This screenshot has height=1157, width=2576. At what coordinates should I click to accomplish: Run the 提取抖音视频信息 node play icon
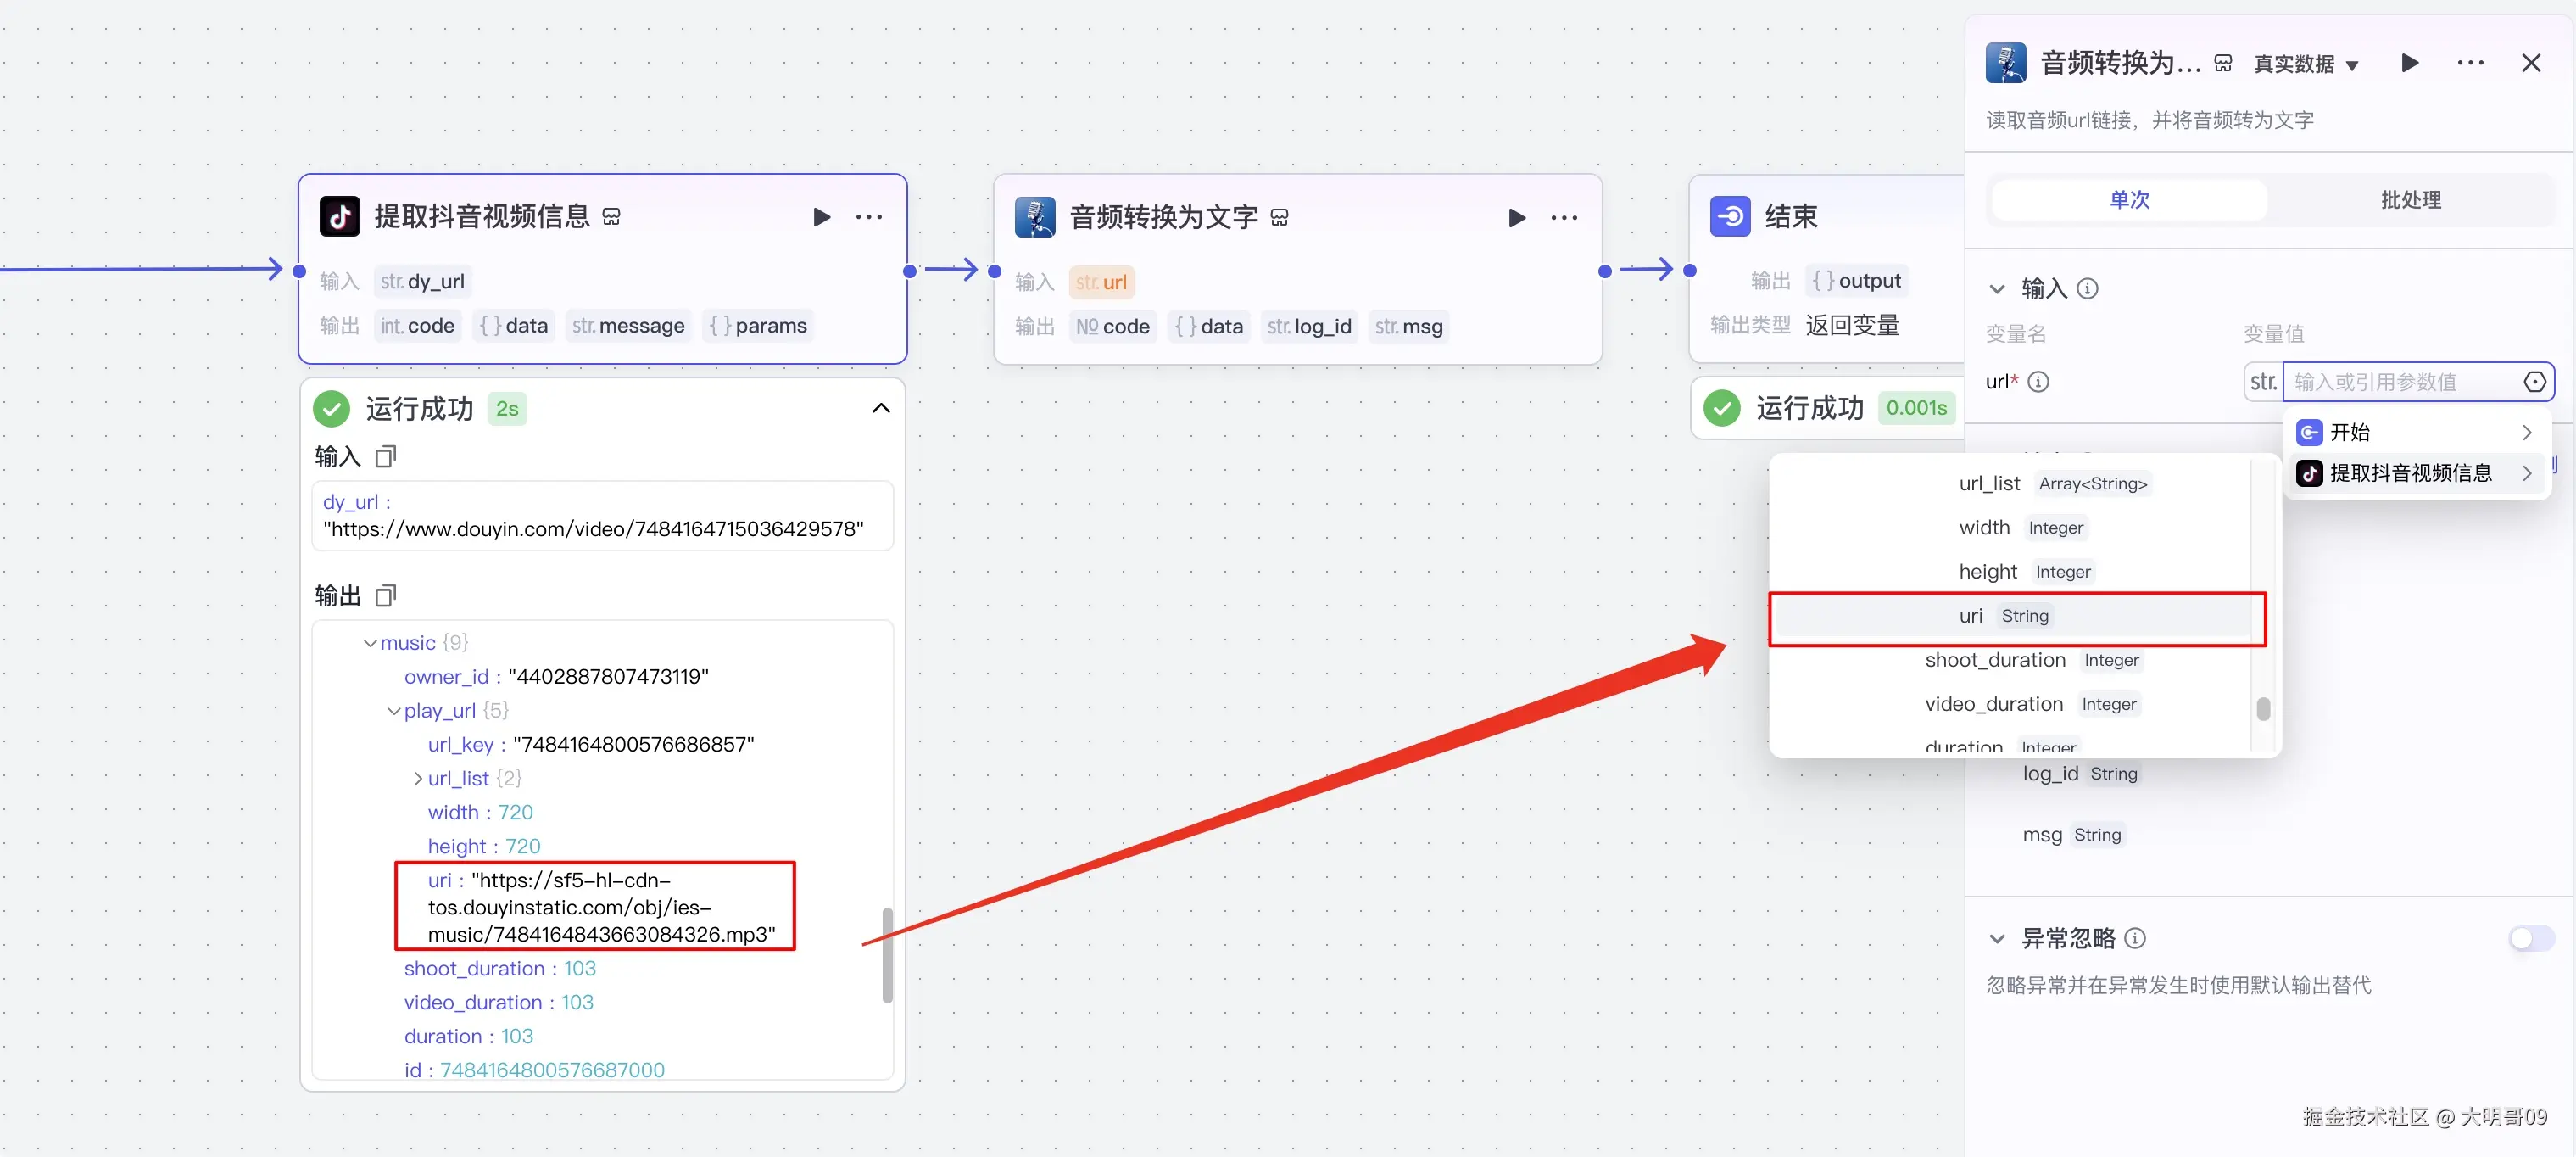[821, 217]
